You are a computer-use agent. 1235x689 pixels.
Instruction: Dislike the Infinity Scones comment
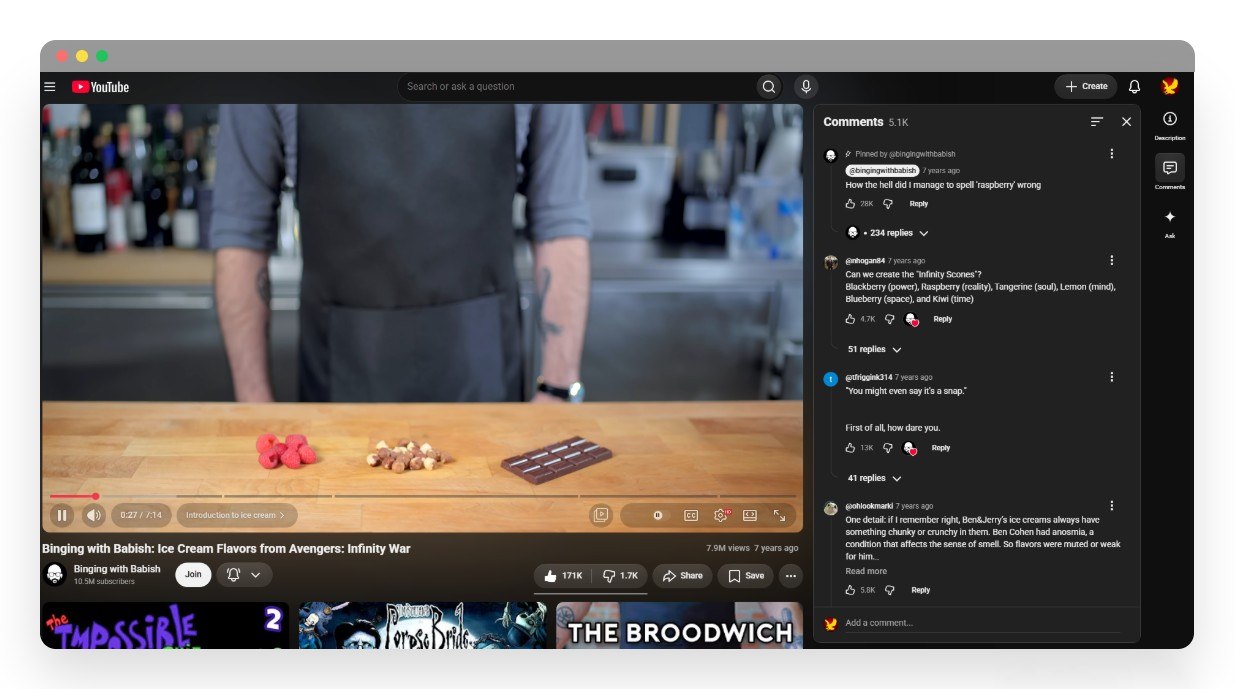pyautogui.click(x=890, y=319)
